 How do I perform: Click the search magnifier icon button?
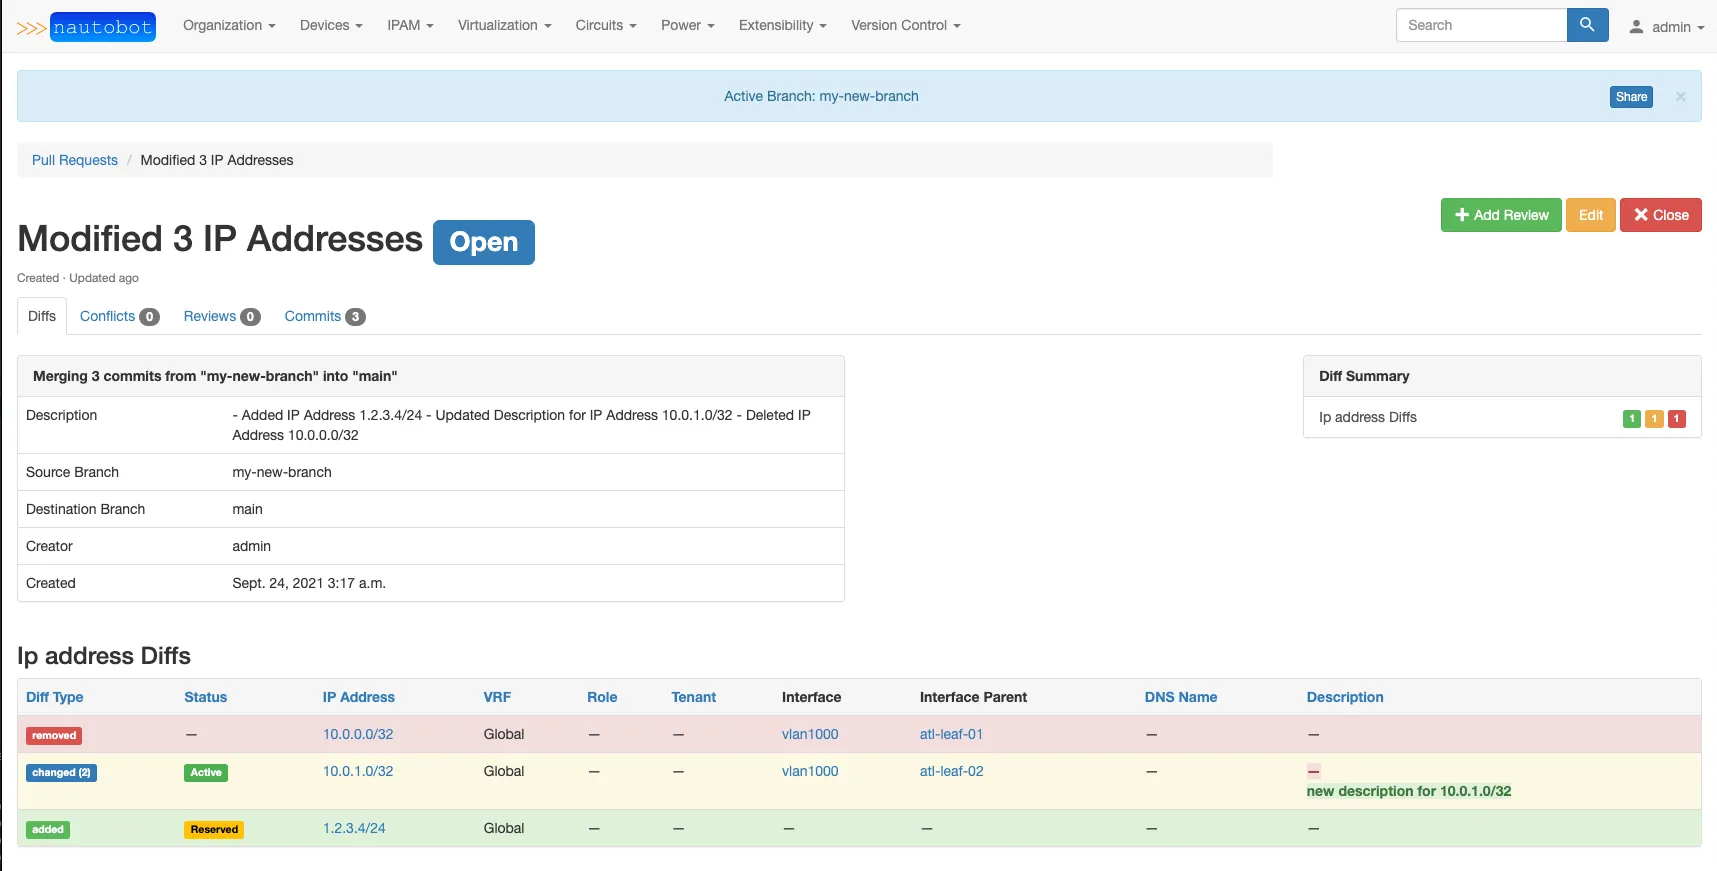click(x=1587, y=25)
